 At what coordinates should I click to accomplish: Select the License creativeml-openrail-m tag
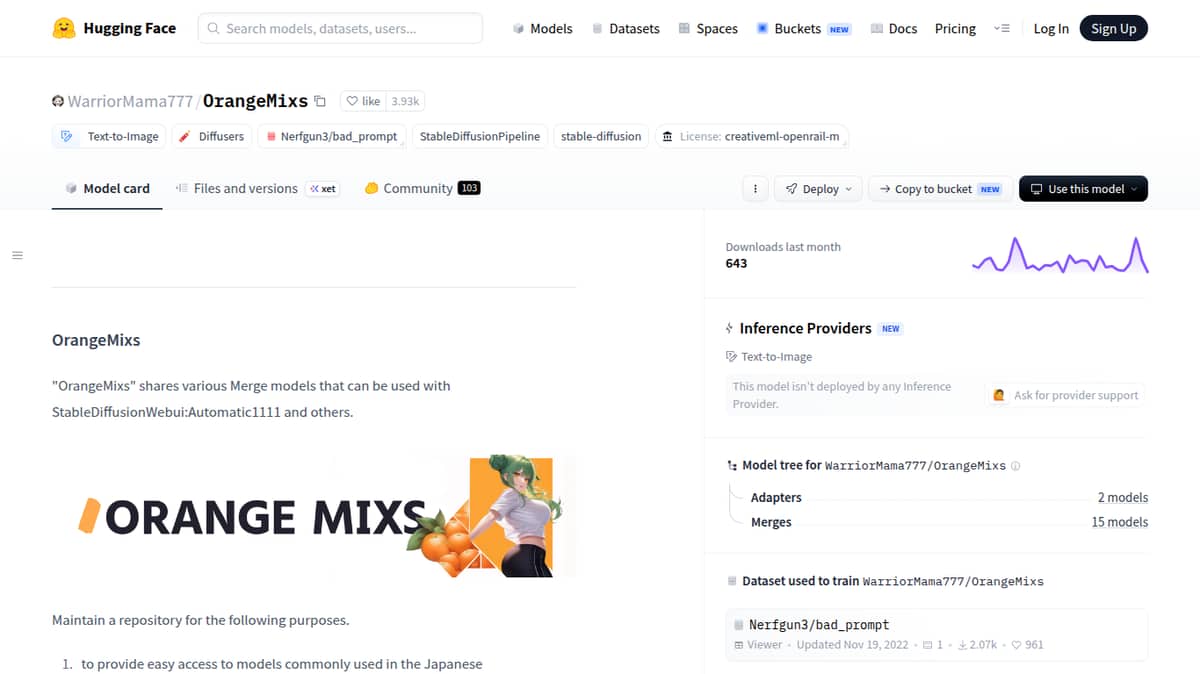coord(751,136)
